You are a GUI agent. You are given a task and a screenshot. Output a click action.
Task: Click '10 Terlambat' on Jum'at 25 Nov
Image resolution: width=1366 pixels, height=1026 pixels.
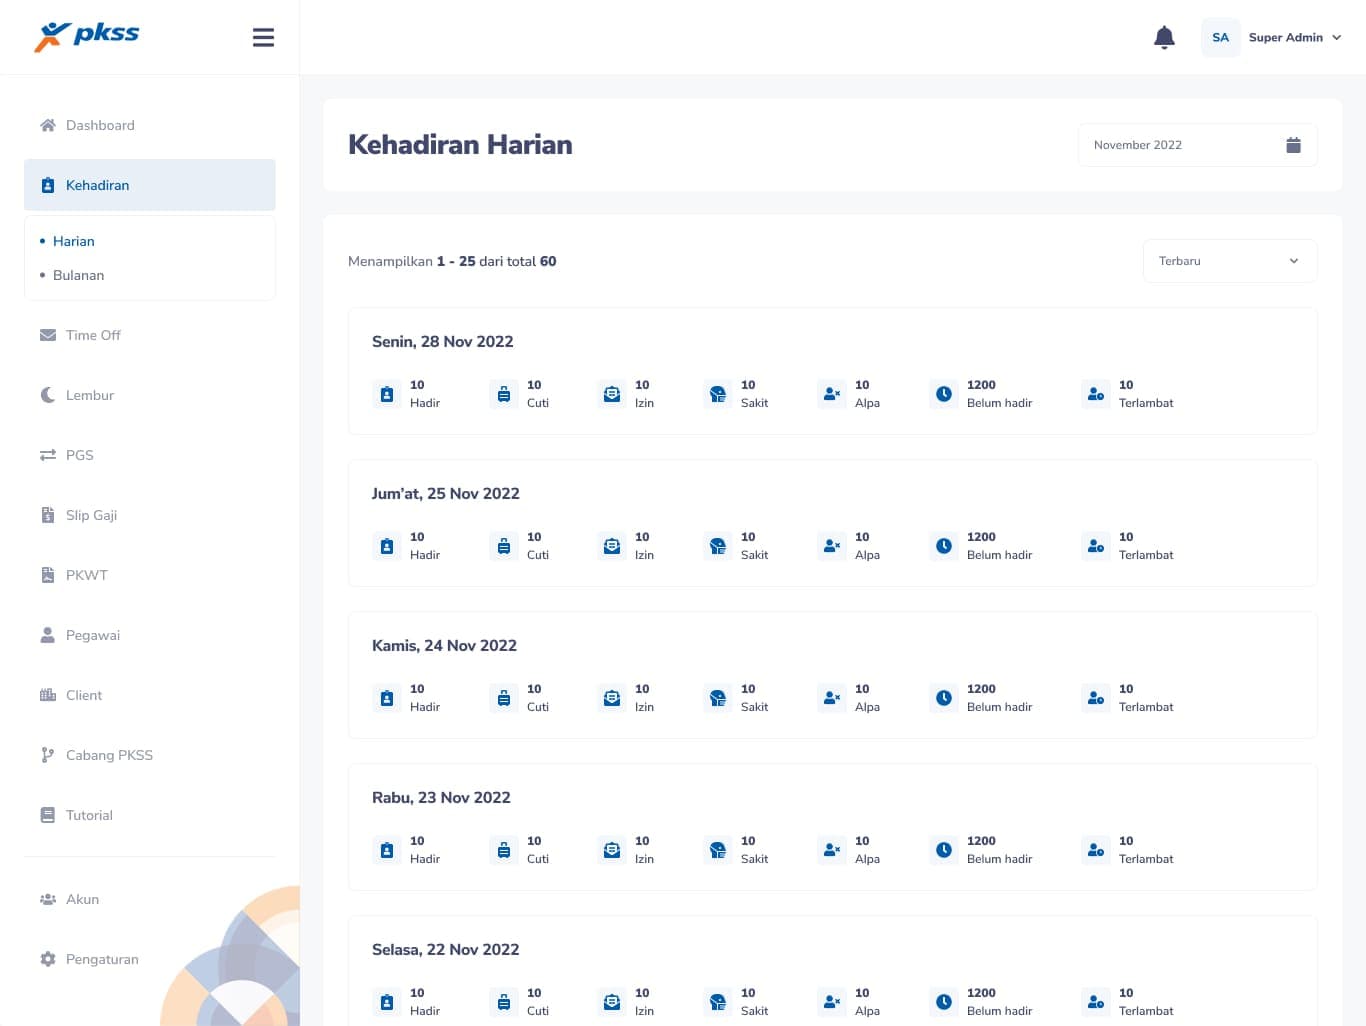1146,546
